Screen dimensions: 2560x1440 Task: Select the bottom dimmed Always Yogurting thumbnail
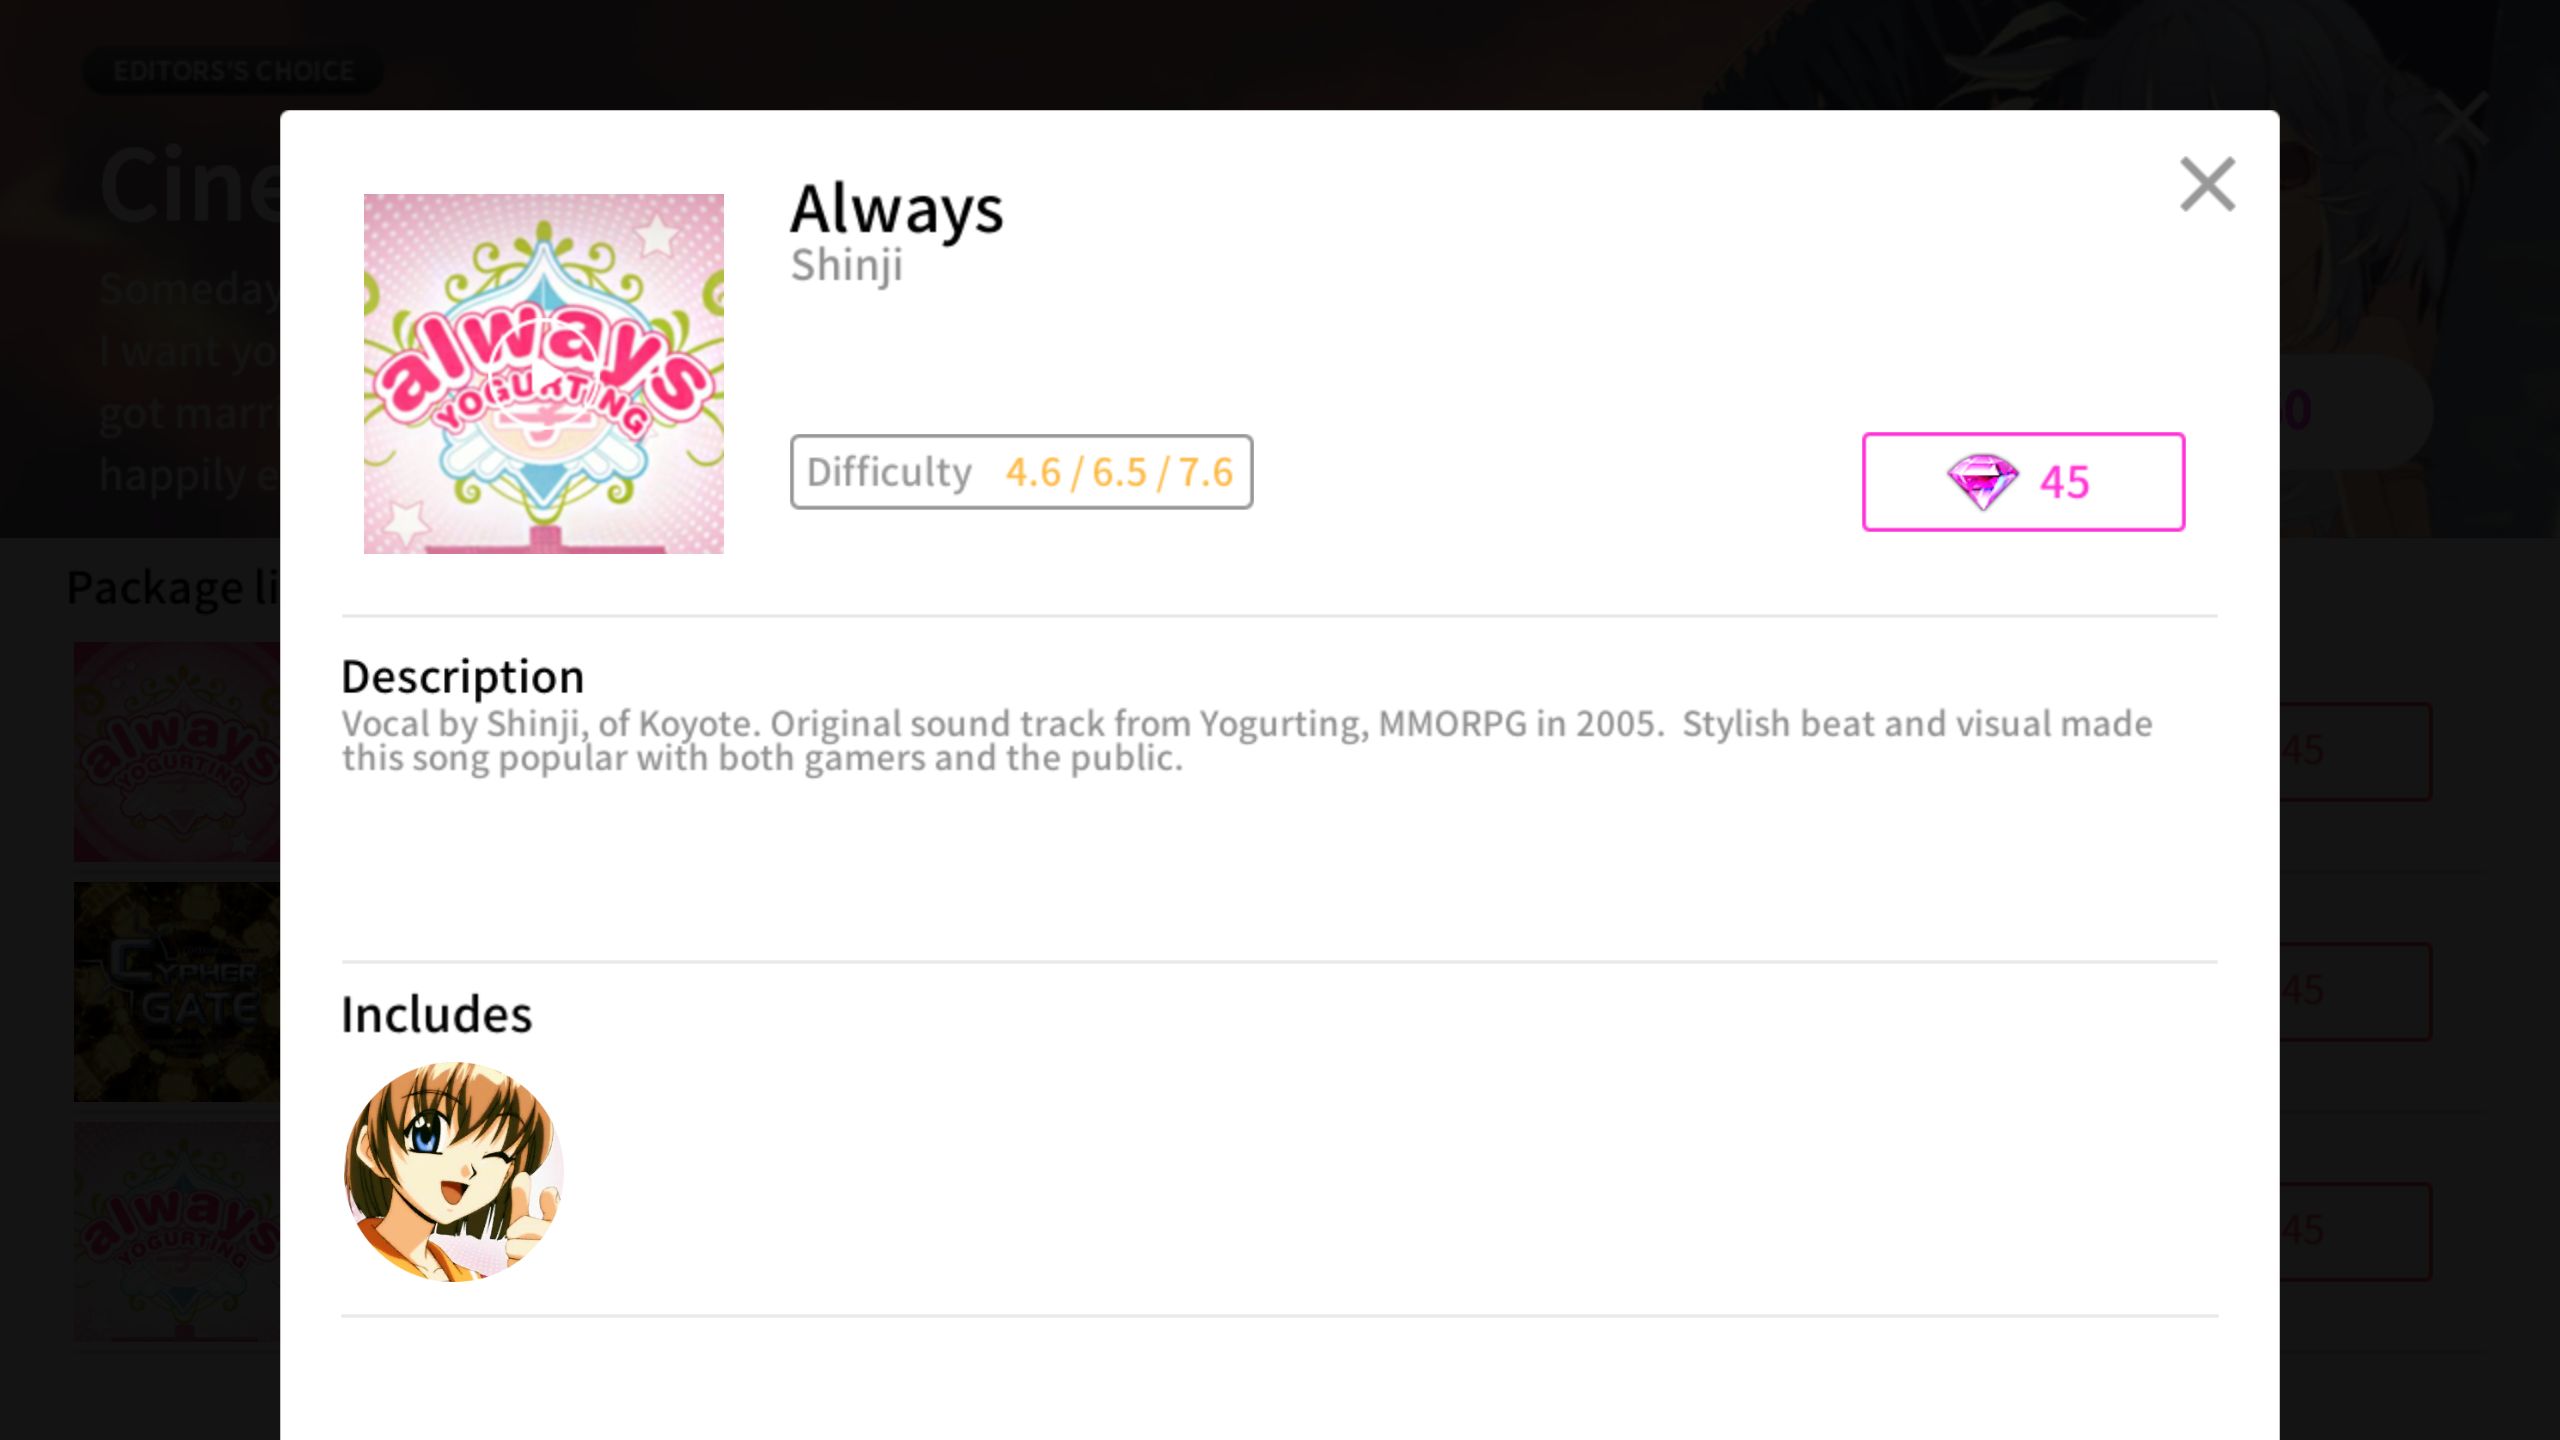177,1231
